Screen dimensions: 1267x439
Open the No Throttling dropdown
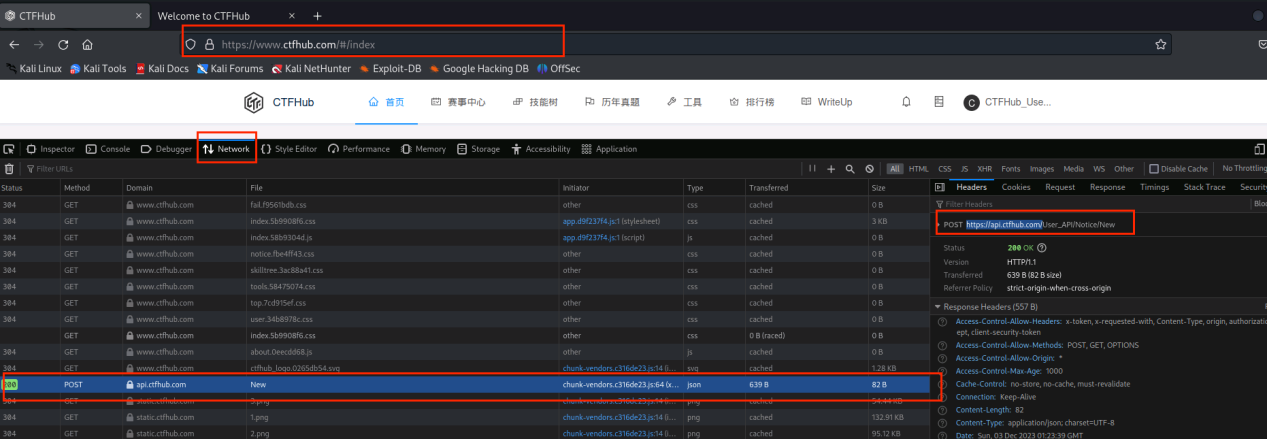coord(1243,169)
